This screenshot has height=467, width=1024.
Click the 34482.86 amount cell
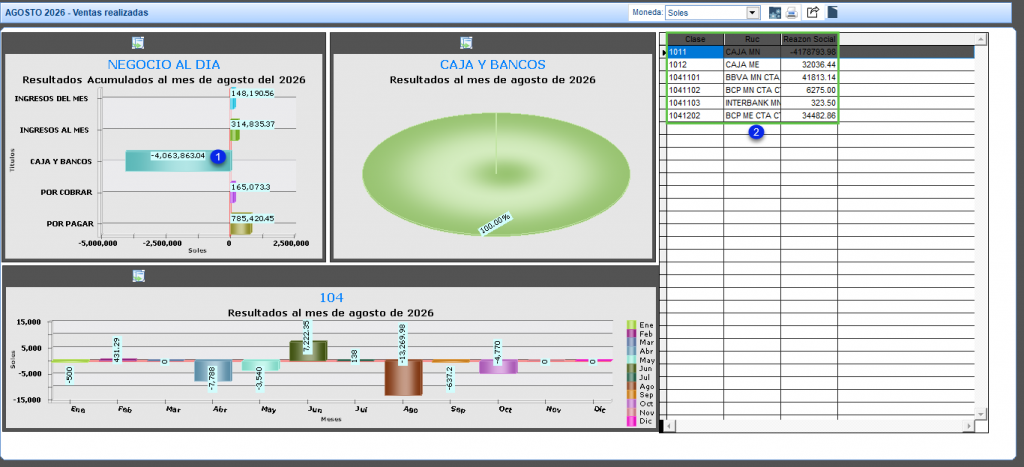809,116
